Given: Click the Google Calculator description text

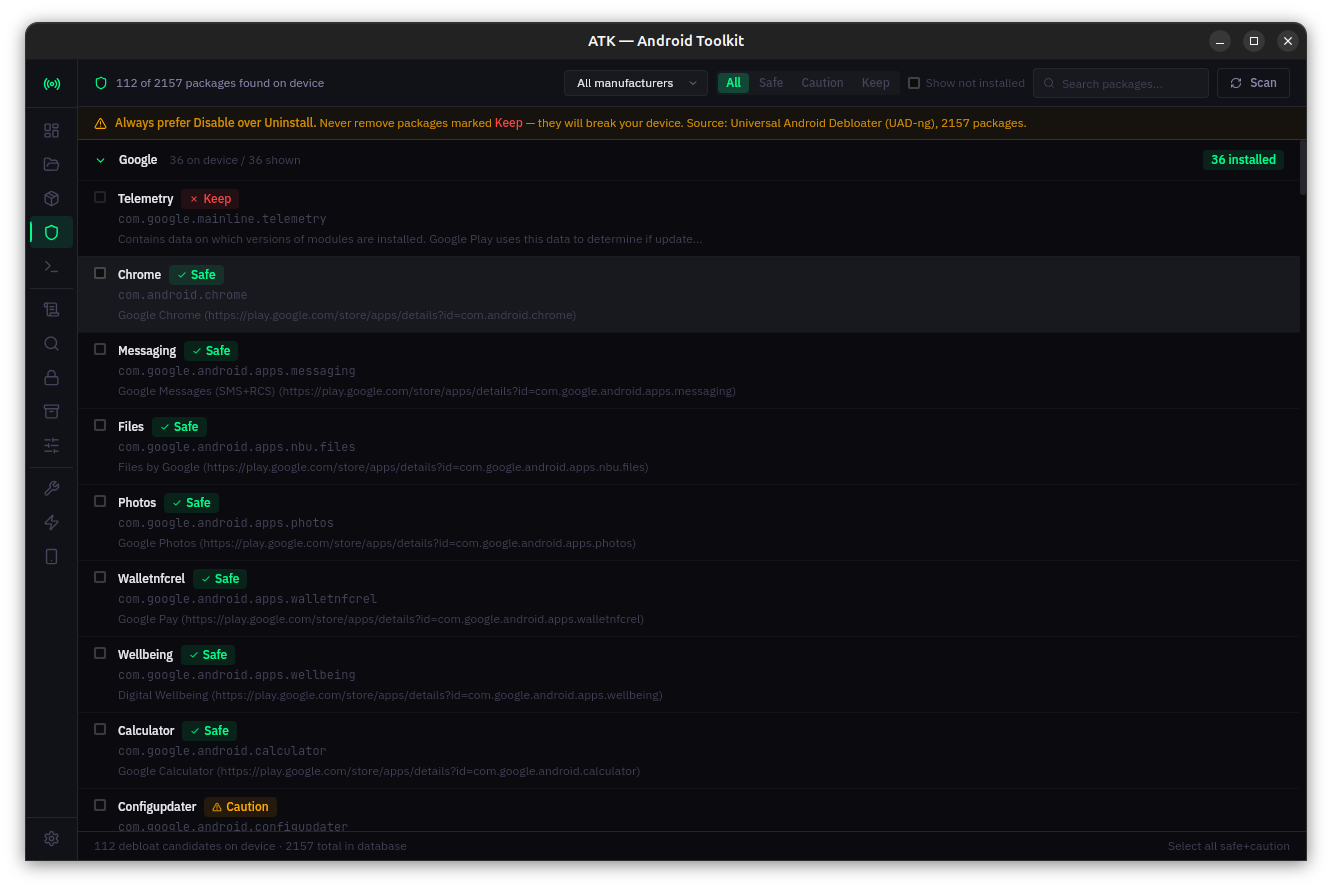Looking at the screenshot, I should 379,771.
